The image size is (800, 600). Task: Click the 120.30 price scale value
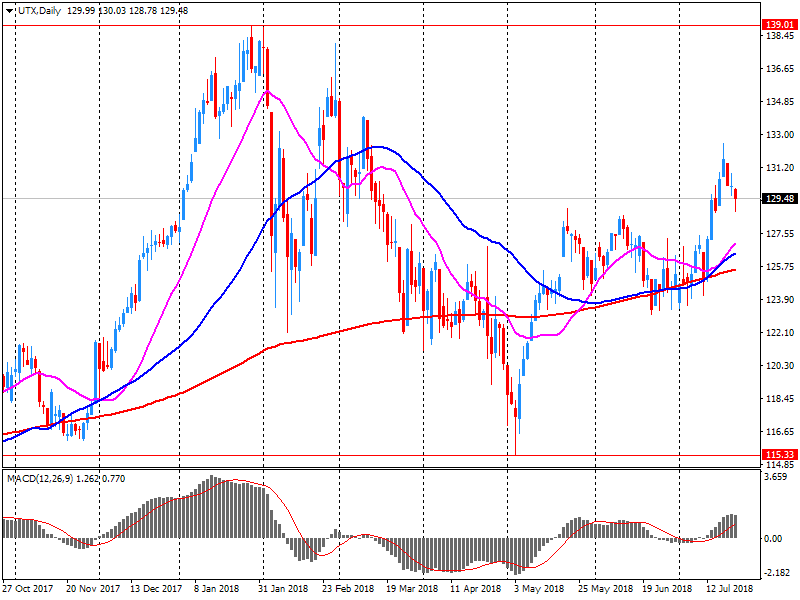tap(780, 365)
